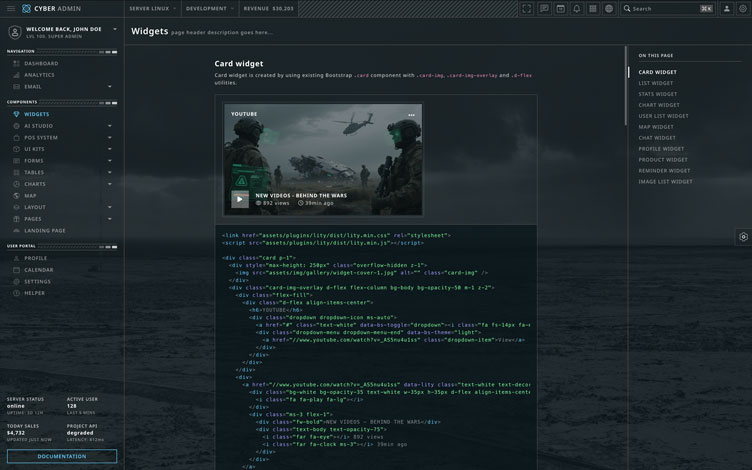Open the YouTube card three-dots menu

411,115
